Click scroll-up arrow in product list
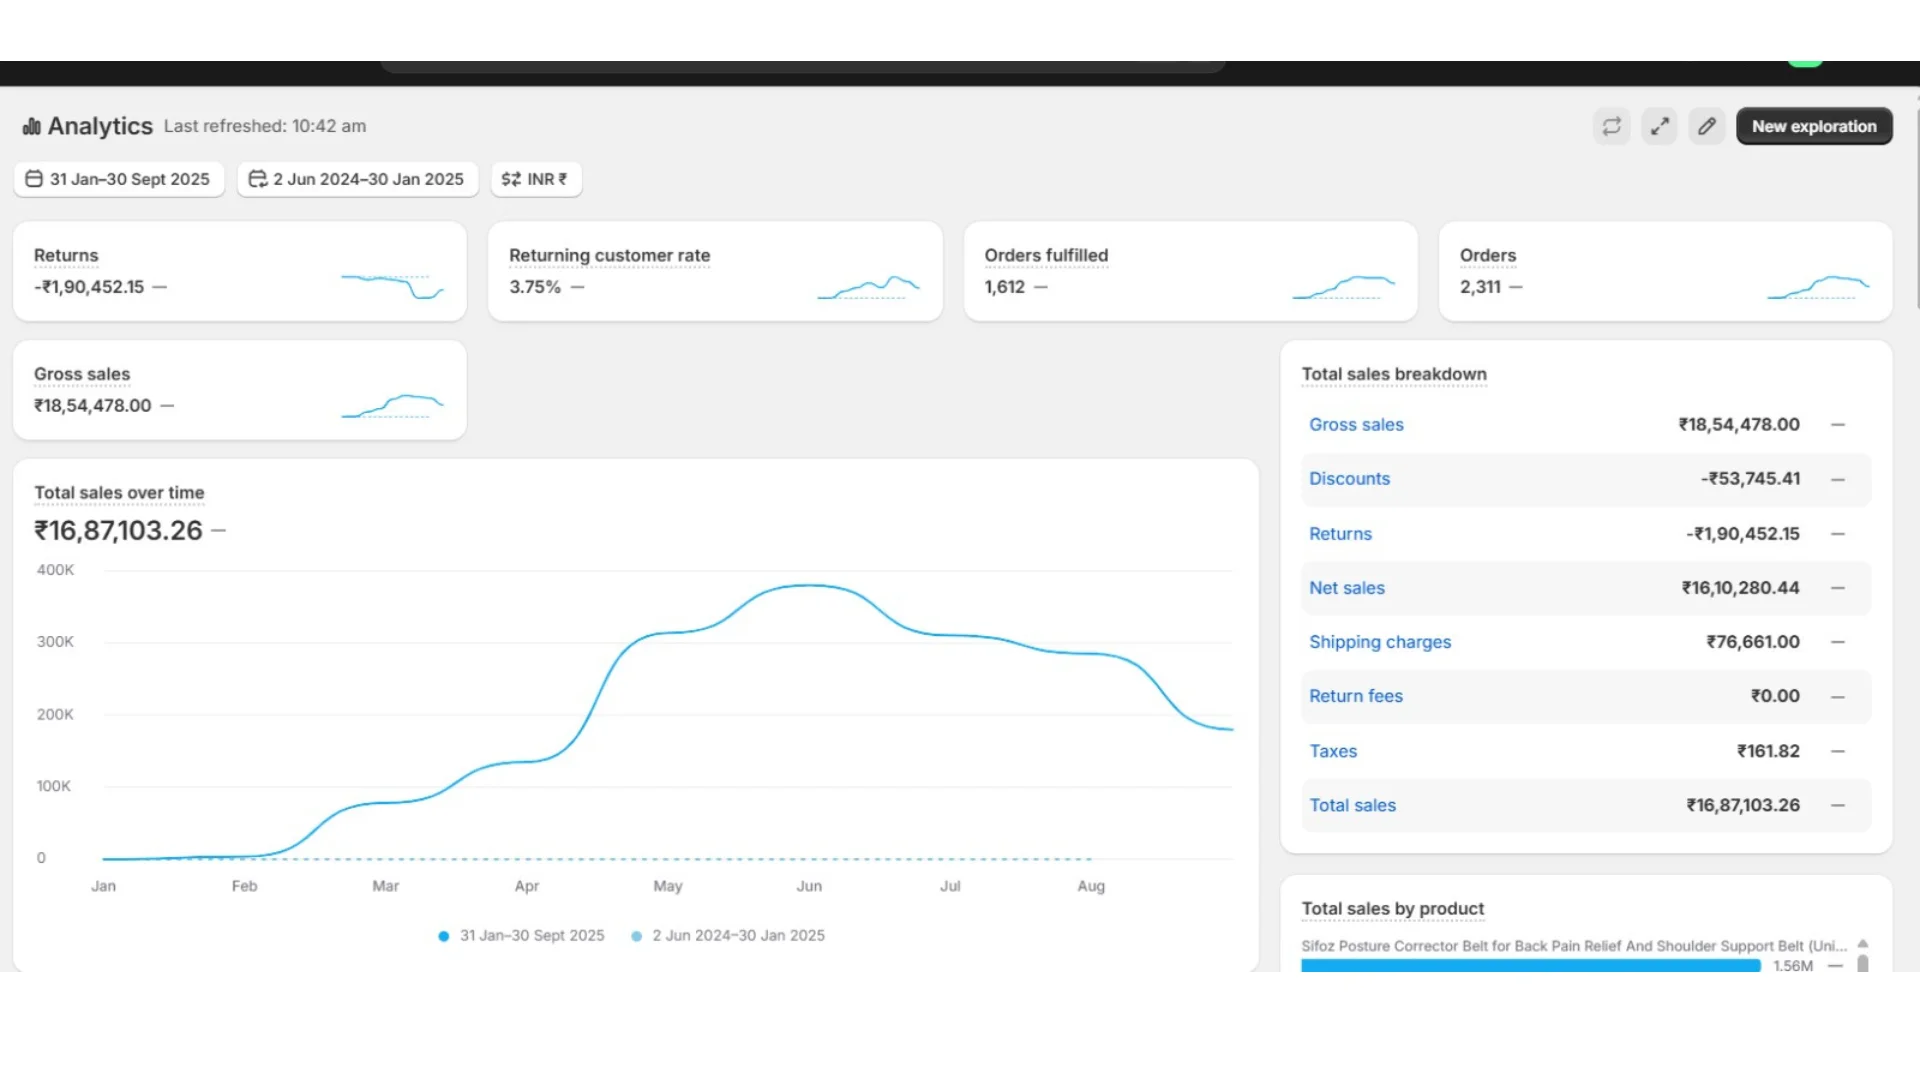 1863,943
